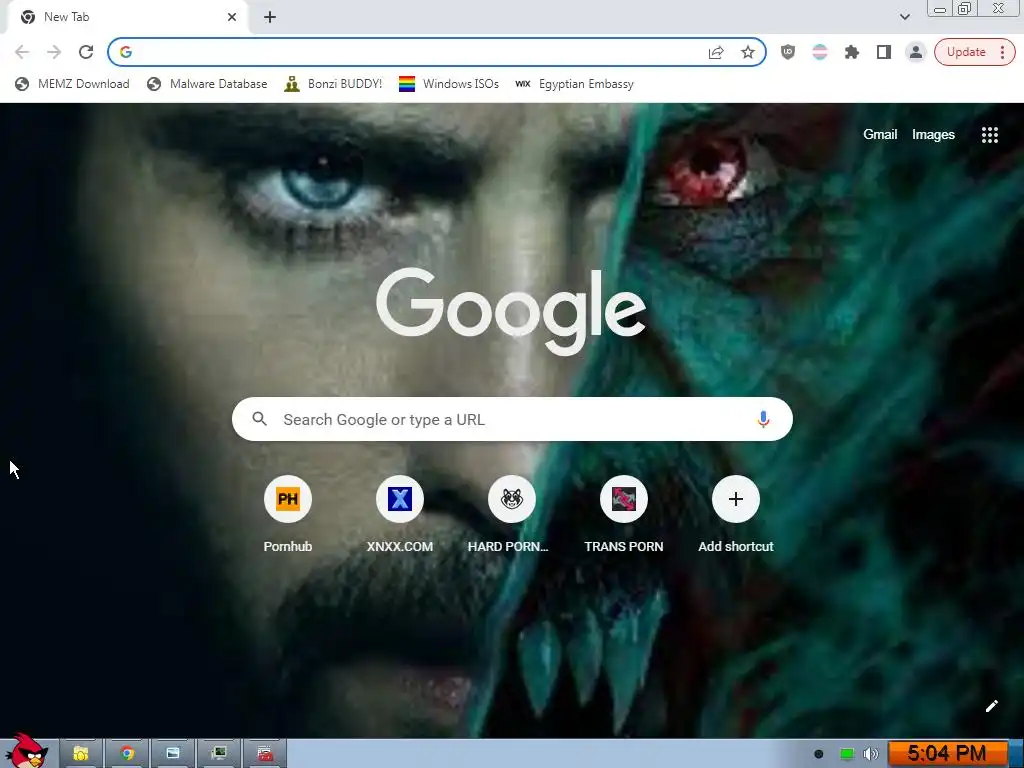
Task: Click the Images link
Action: tap(933, 135)
